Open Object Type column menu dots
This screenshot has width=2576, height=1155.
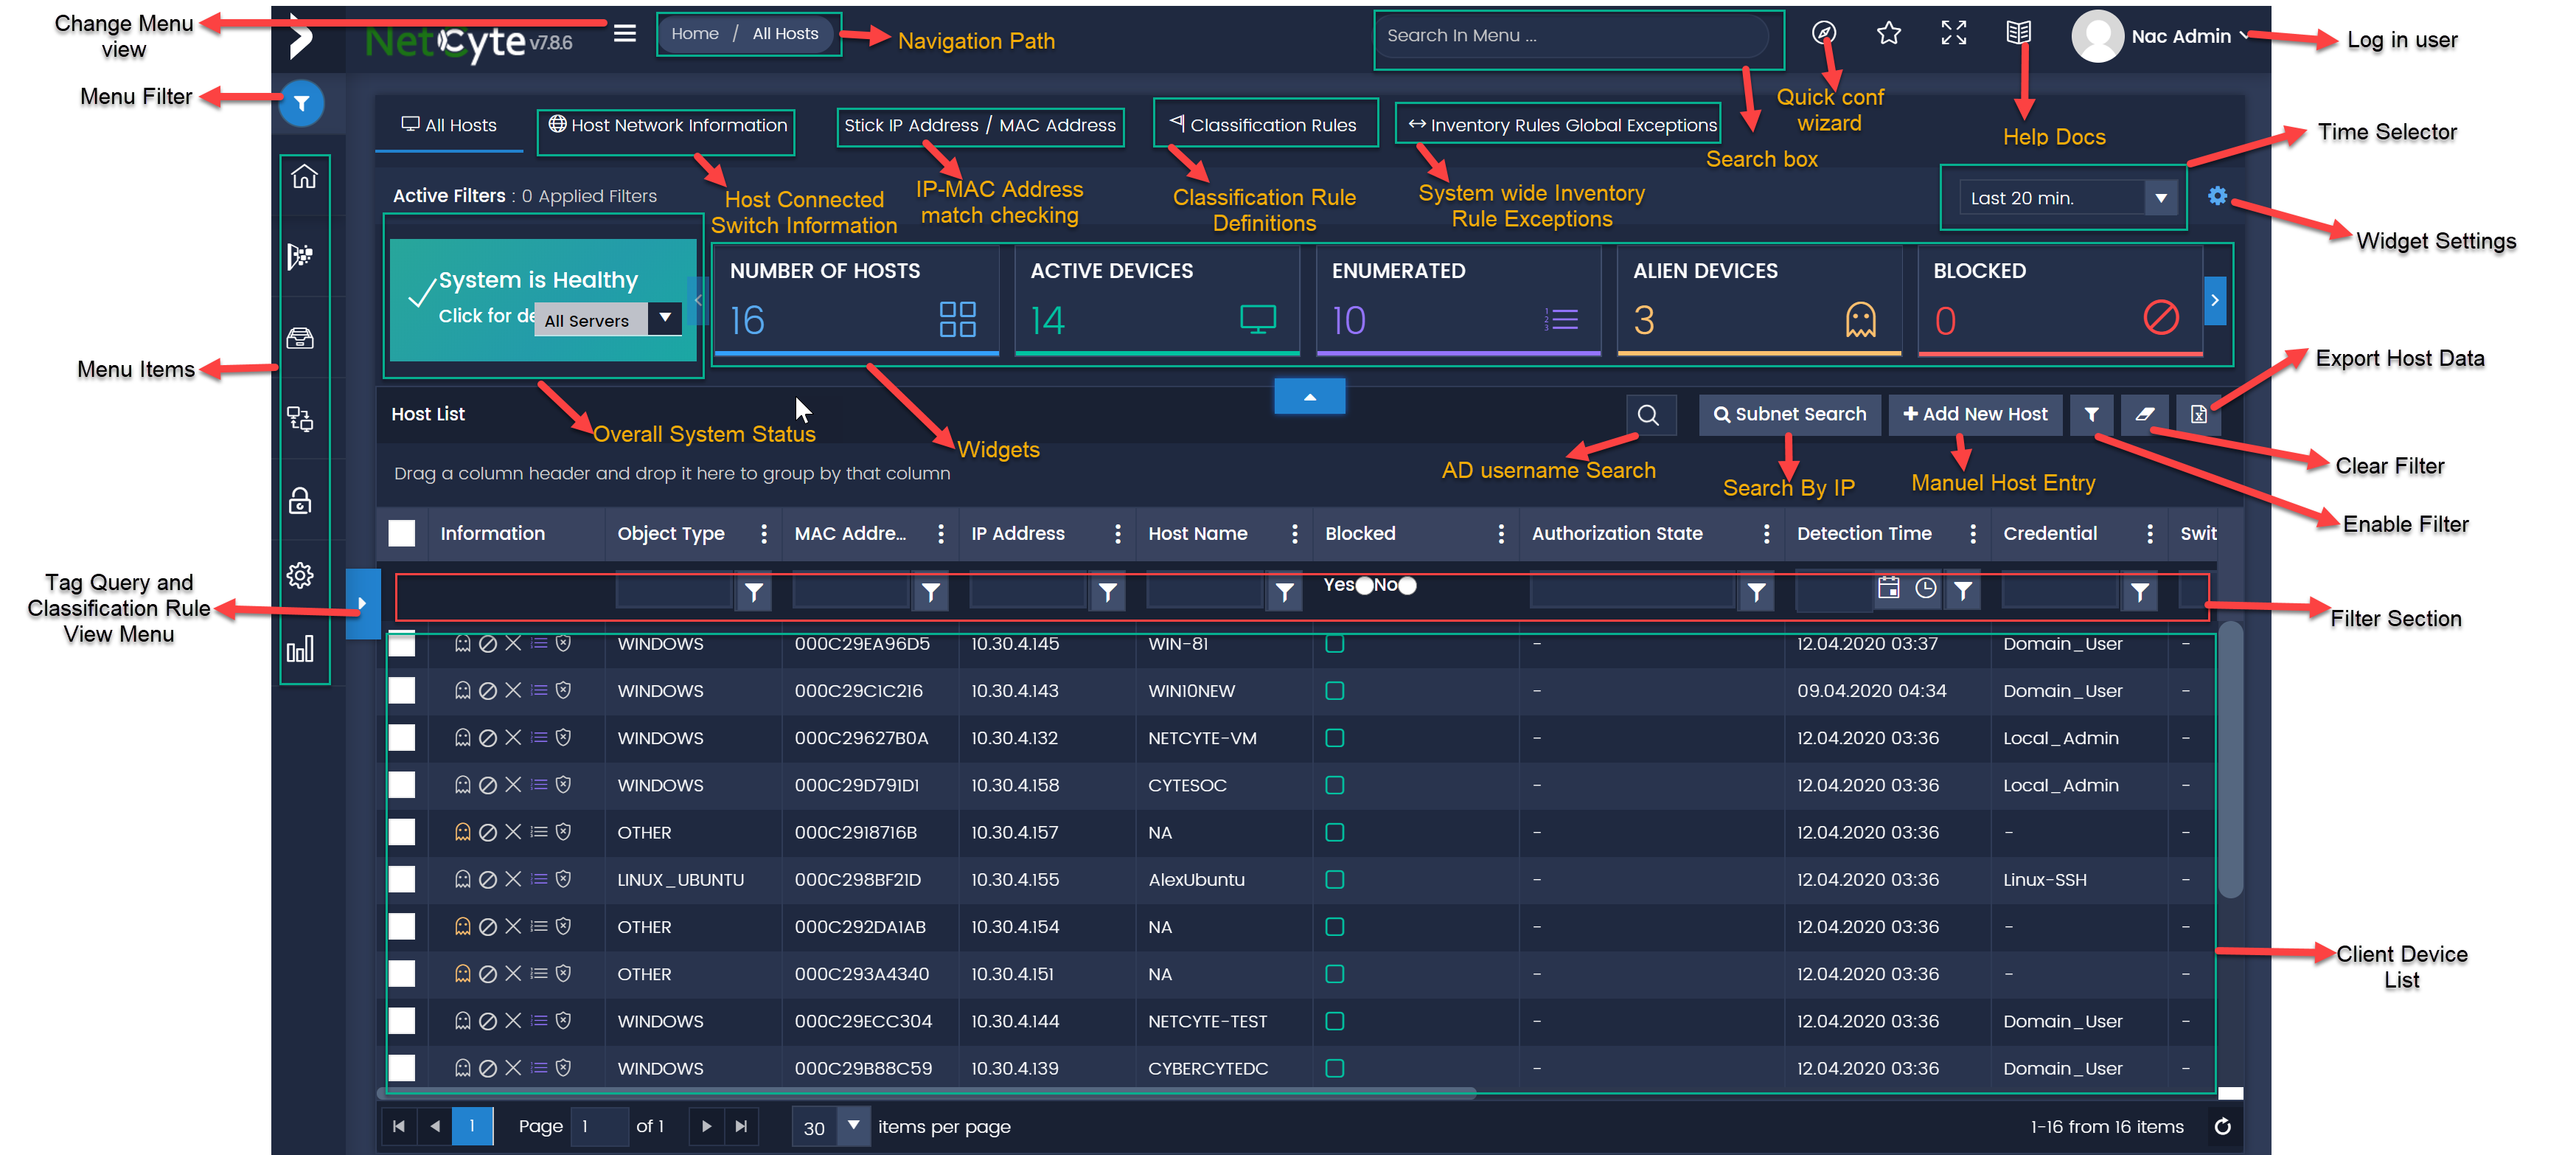point(764,533)
